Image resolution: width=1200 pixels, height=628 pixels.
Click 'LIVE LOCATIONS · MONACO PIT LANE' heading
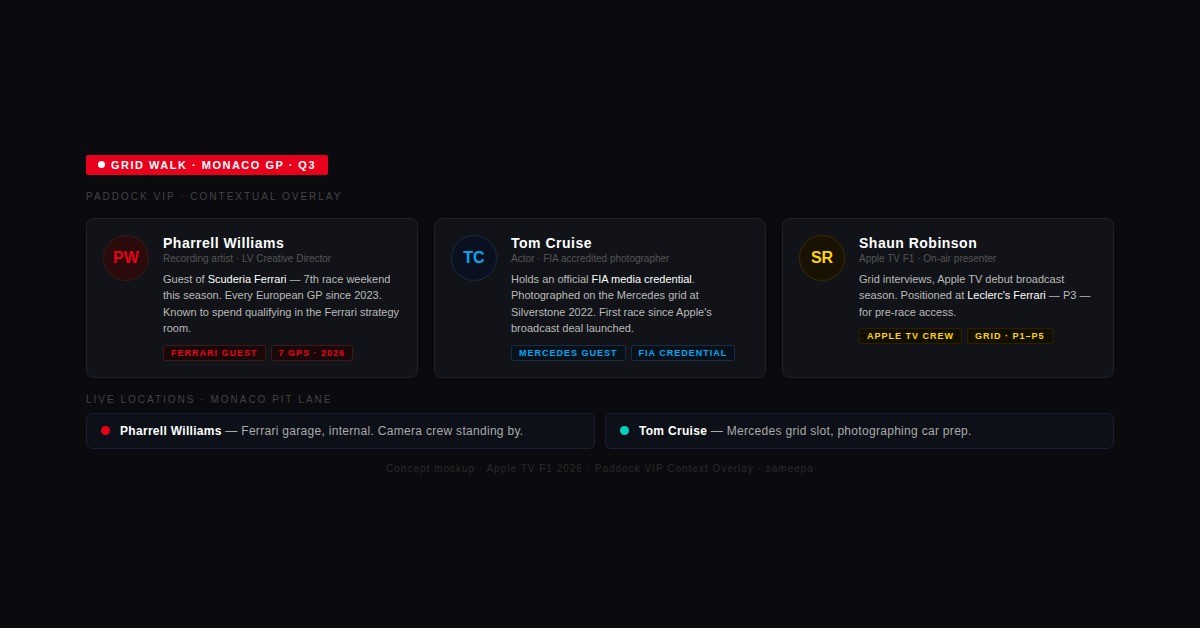[209, 400]
